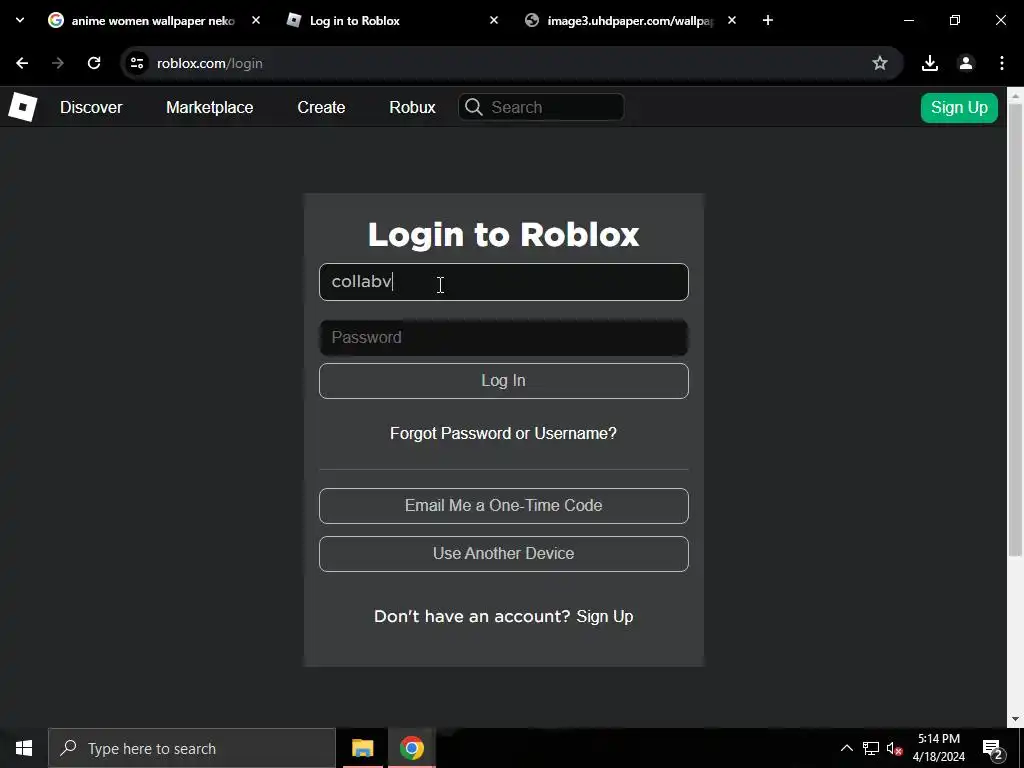Open the Robux menu item
This screenshot has width=1024, height=768.
point(412,107)
